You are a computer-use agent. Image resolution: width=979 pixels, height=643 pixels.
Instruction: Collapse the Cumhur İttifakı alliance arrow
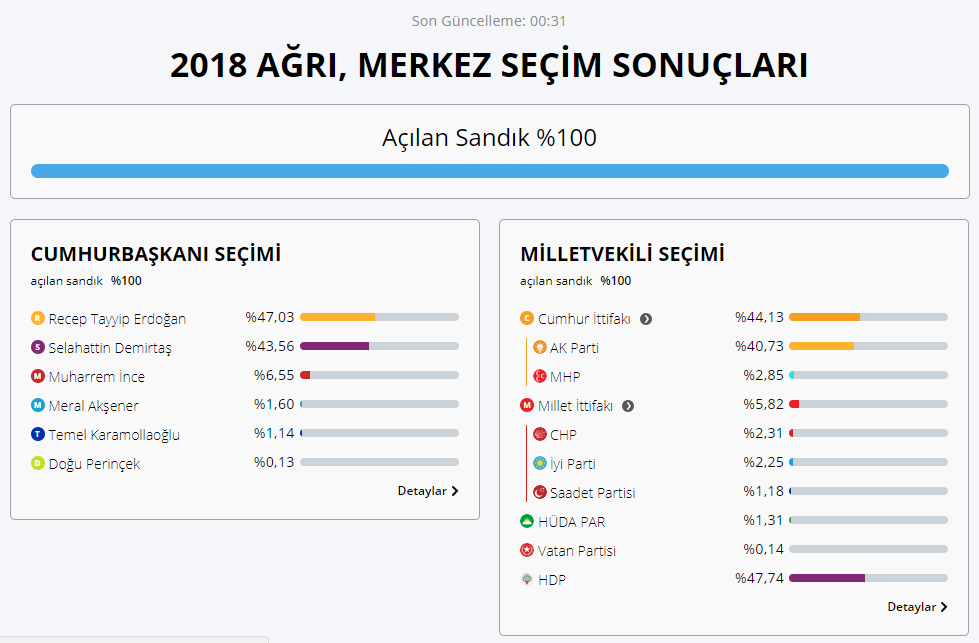[646, 320]
